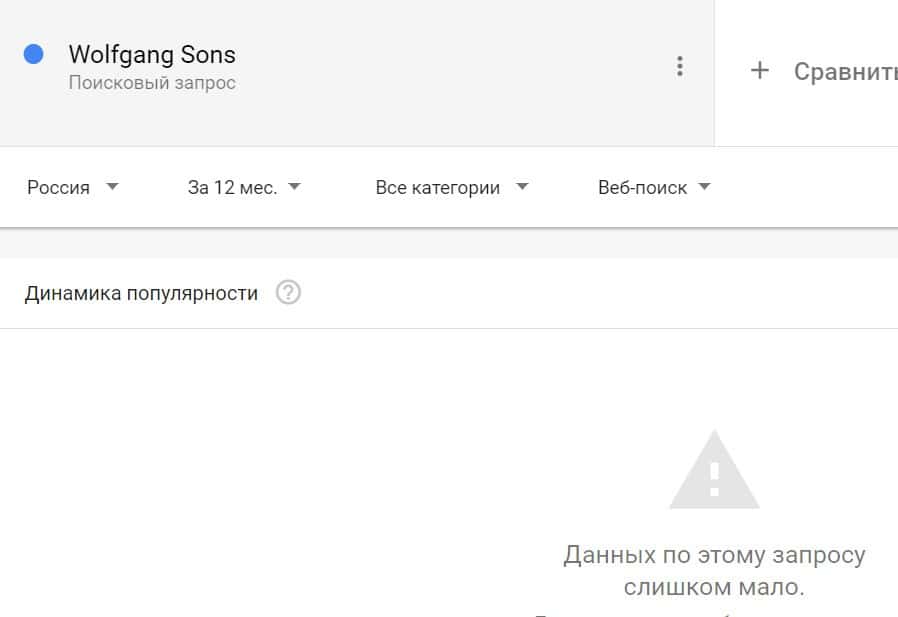Click the Поисковый запрос subtitle
The height and width of the screenshot is (617, 898).
coord(152,83)
